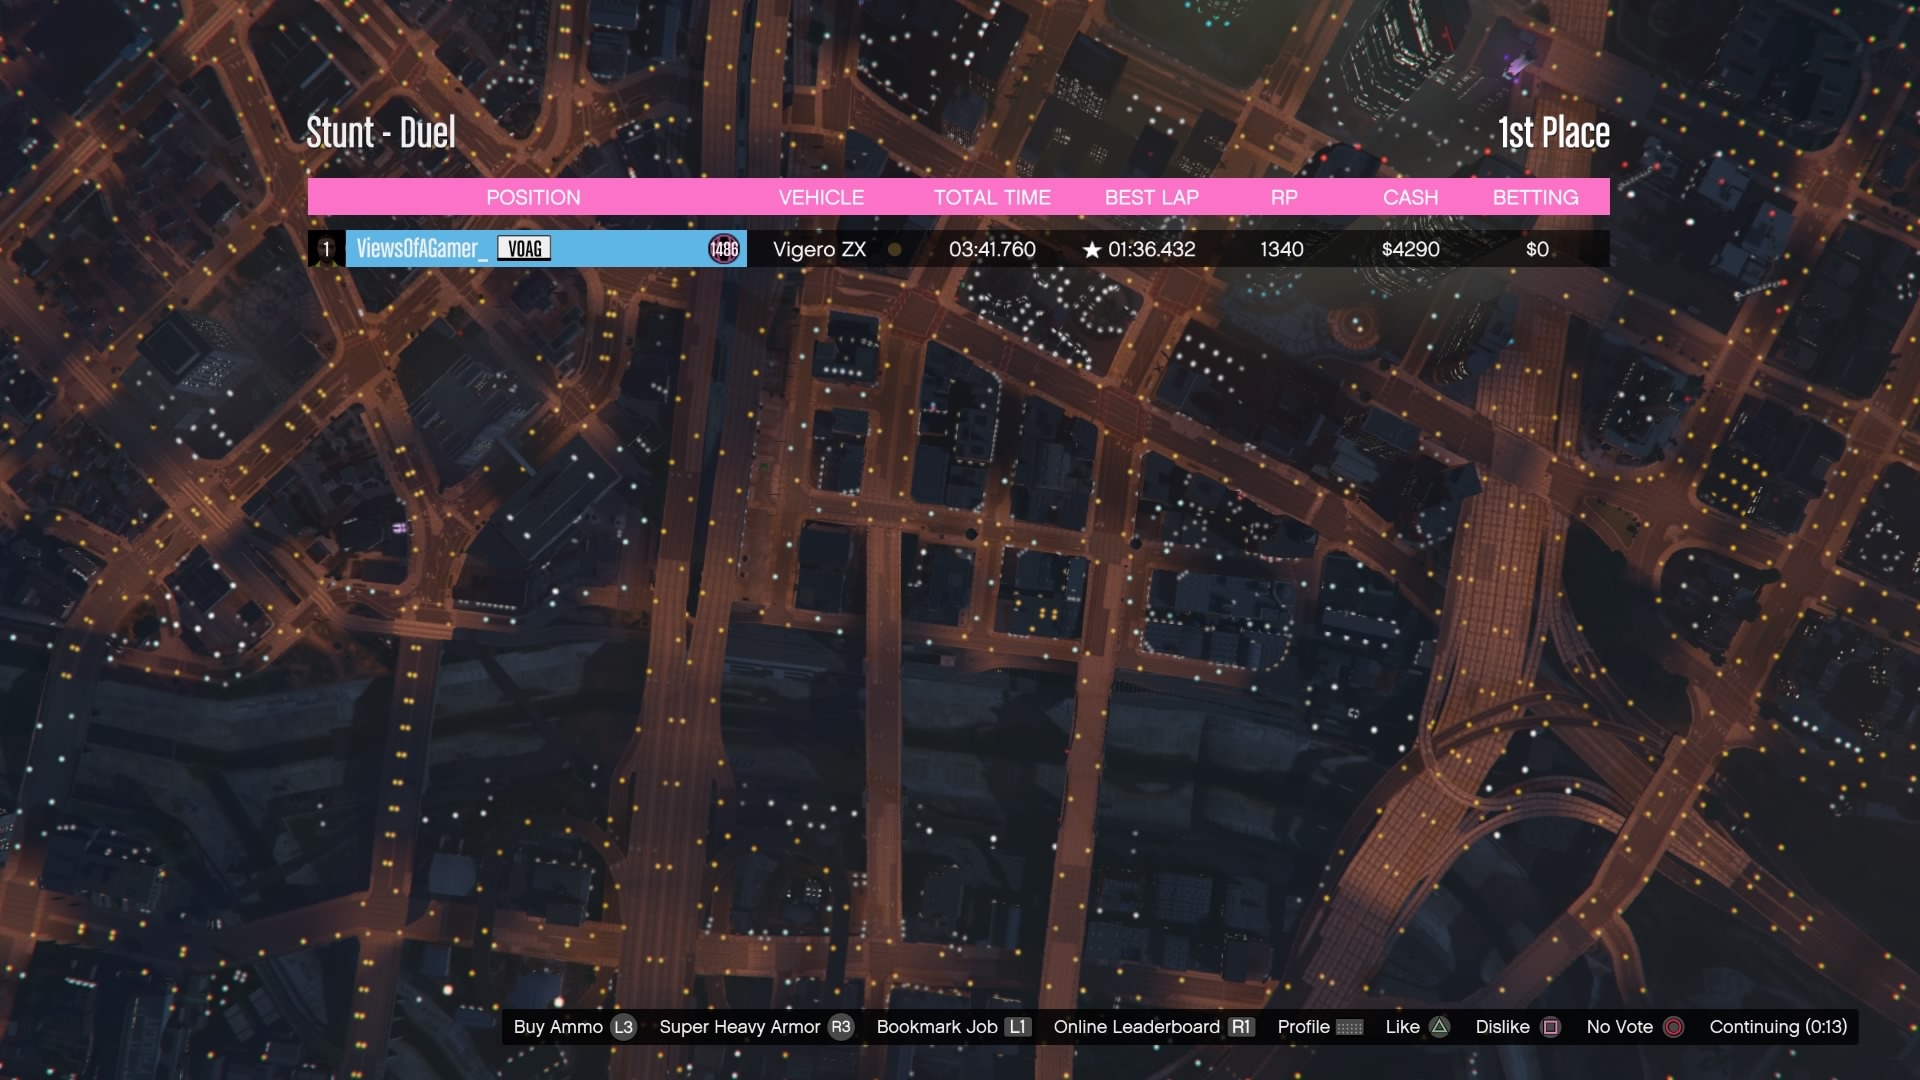
Task: Click the TOTAL TIME column header
Action: click(x=992, y=197)
